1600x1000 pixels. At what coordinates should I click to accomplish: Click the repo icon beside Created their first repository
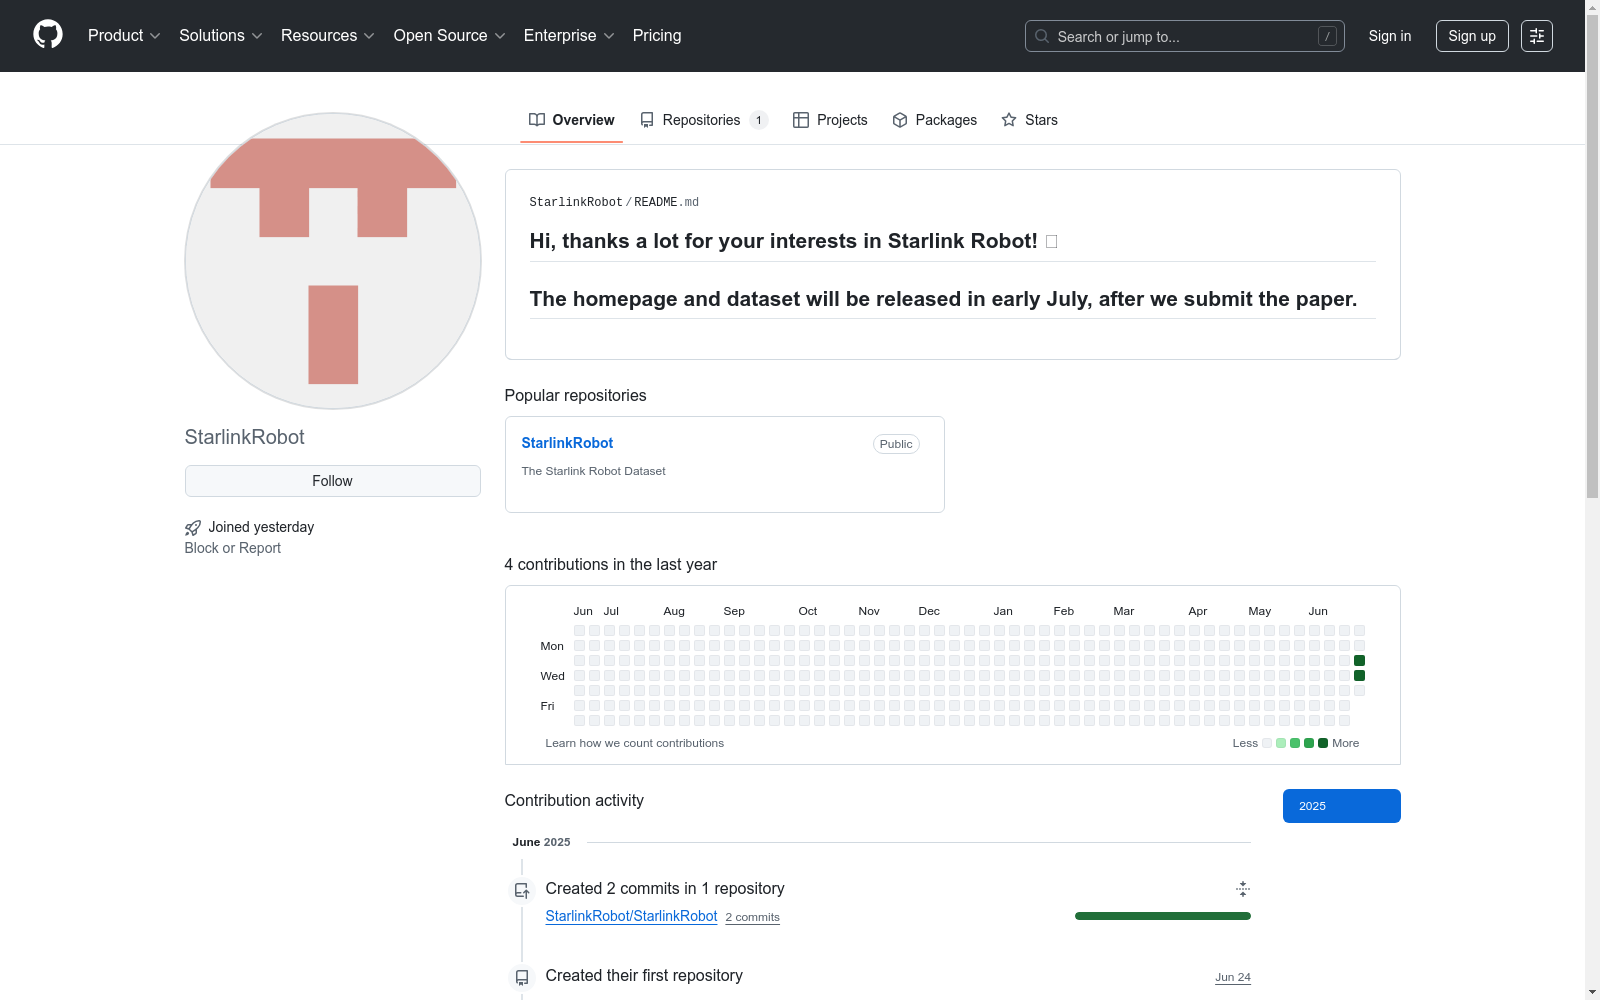[522, 977]
